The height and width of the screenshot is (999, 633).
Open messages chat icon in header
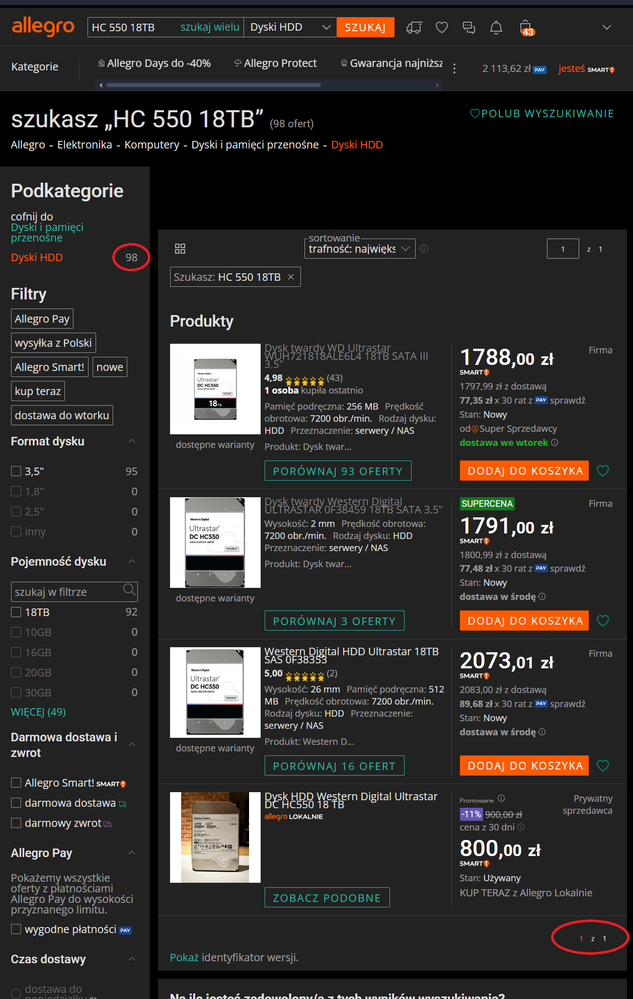point(469,27)
